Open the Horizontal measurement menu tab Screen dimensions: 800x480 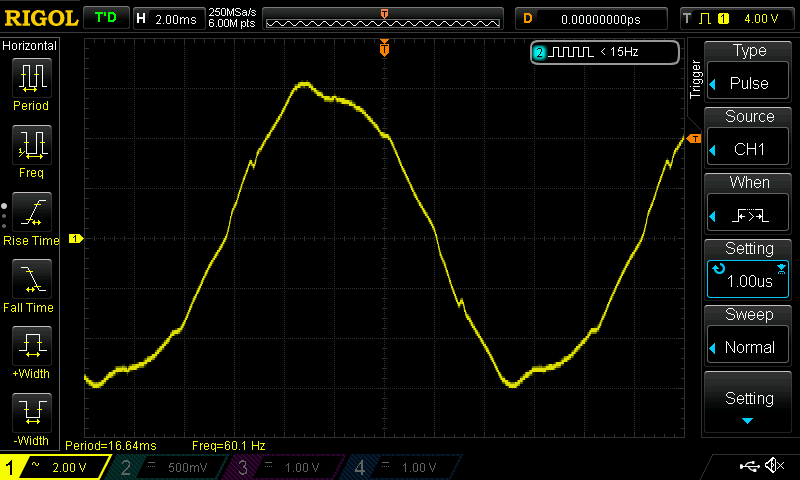click(x=30, y=46)
